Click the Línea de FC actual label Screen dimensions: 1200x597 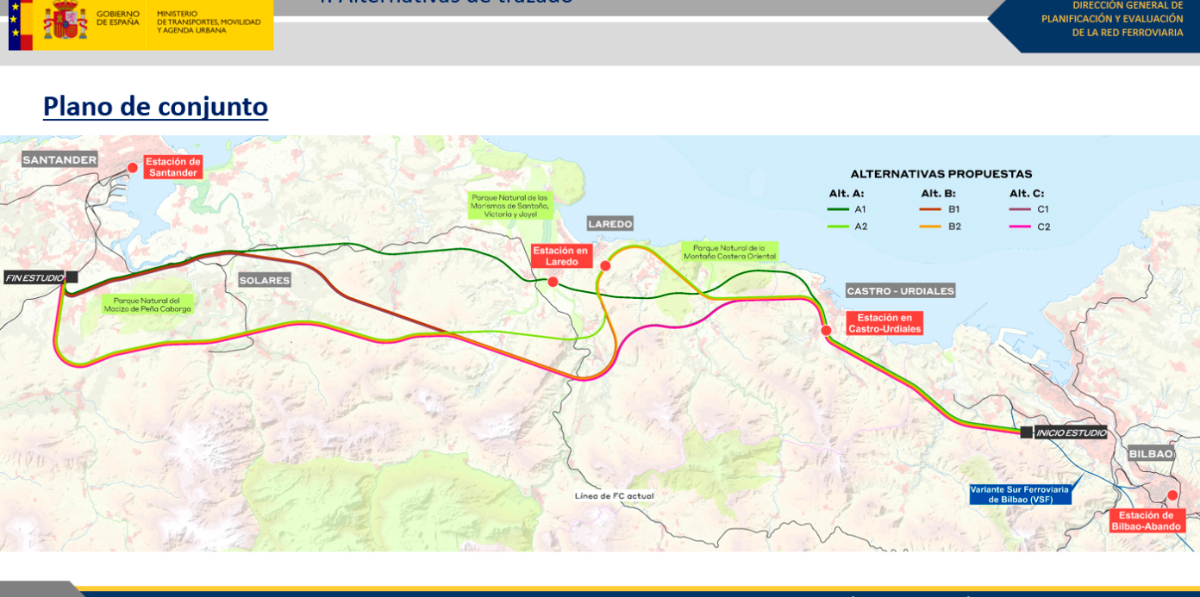pyautogui.click(x=613, y=496)
